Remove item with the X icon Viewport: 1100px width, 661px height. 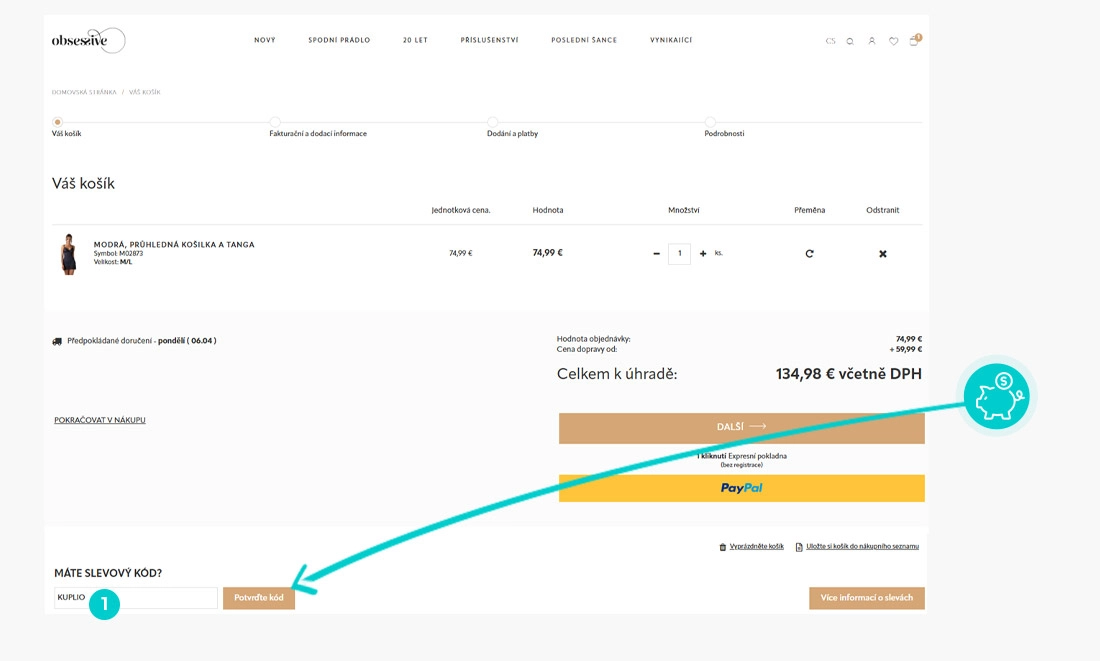883,254
